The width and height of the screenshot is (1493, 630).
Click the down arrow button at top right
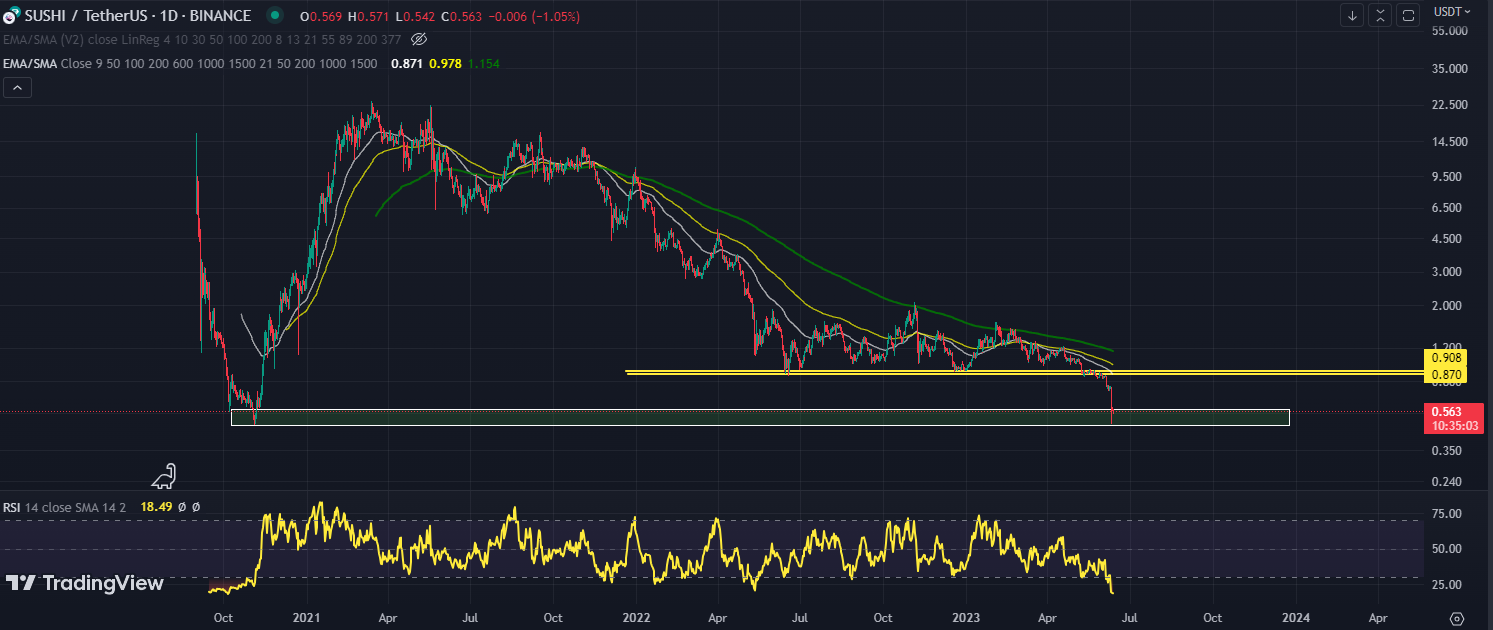pyautogui.click(x=1352, y=15)
